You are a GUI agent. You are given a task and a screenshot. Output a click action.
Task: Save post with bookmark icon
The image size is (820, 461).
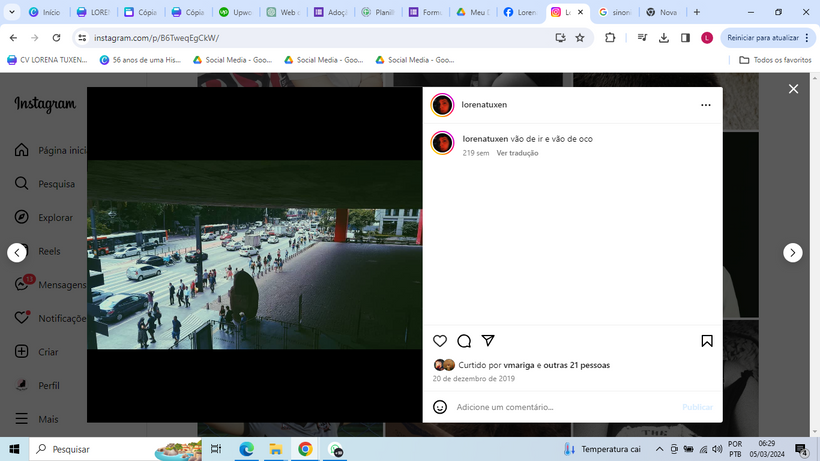[x=707, y=341]
